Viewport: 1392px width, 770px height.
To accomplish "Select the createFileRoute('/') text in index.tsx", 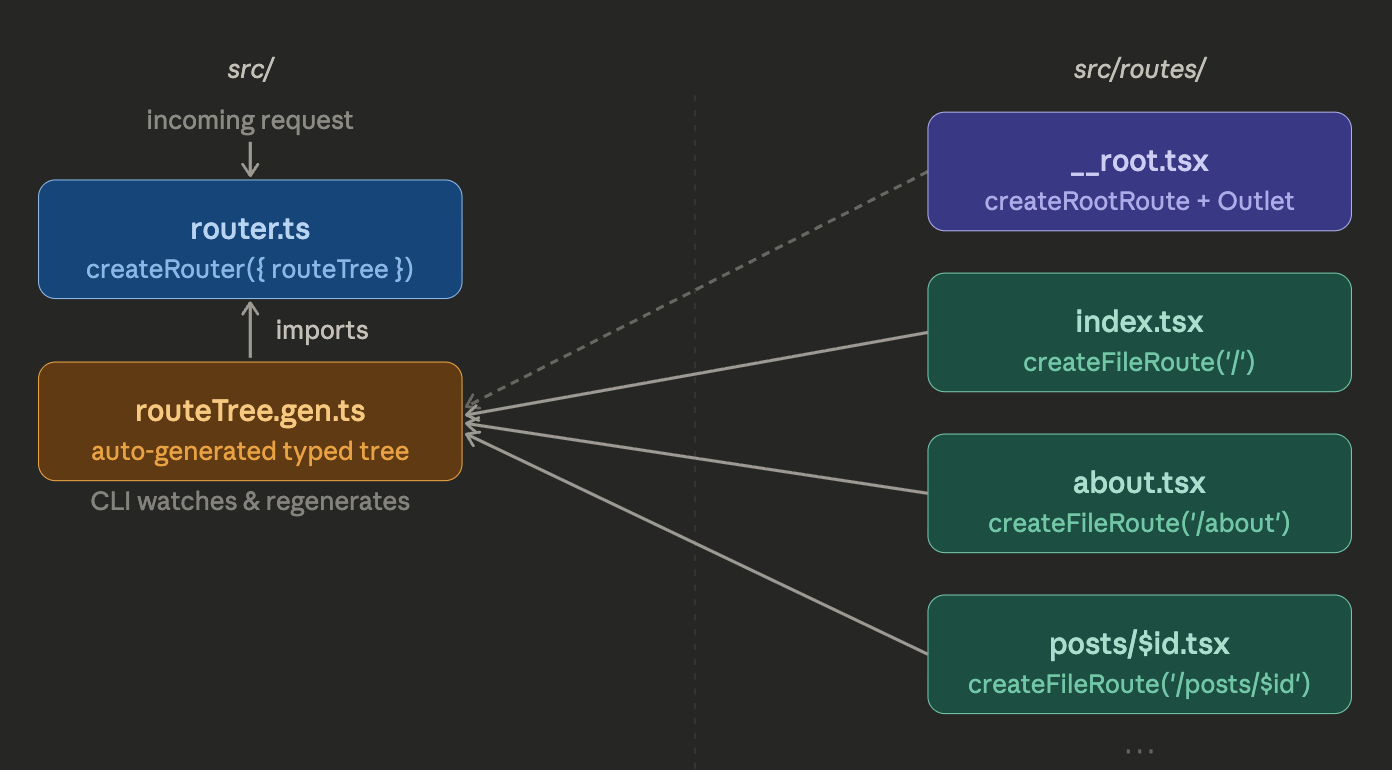I will pos(1139,362).
